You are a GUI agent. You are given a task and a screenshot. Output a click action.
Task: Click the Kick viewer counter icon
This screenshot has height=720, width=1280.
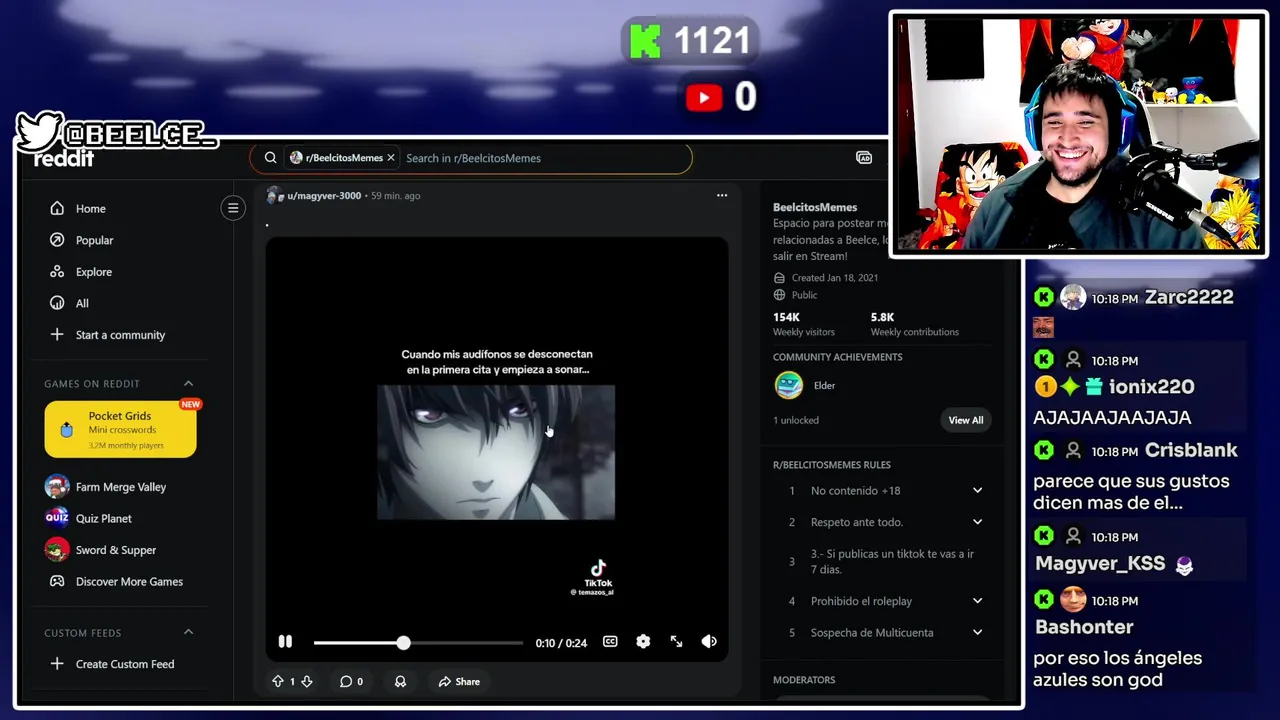tap(645, 42)
